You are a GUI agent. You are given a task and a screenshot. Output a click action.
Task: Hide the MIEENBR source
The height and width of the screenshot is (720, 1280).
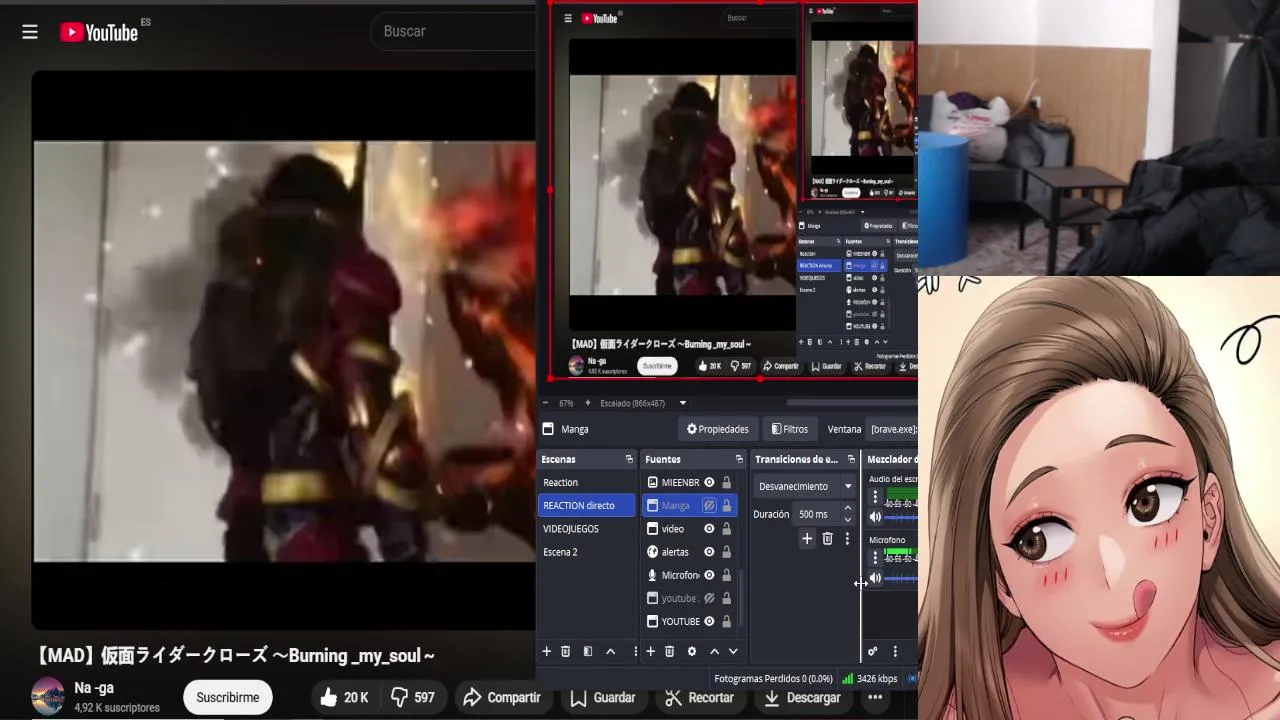click(709, 482)
